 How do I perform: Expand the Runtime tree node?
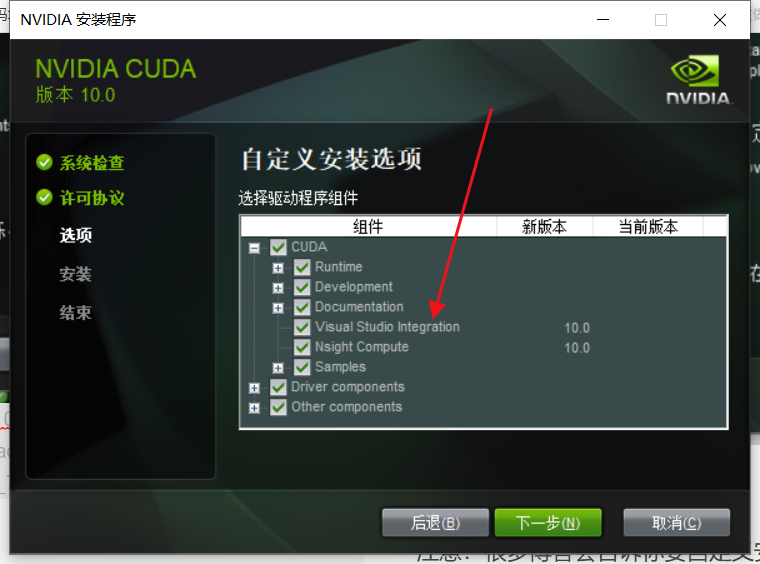[x=278, y=268]
